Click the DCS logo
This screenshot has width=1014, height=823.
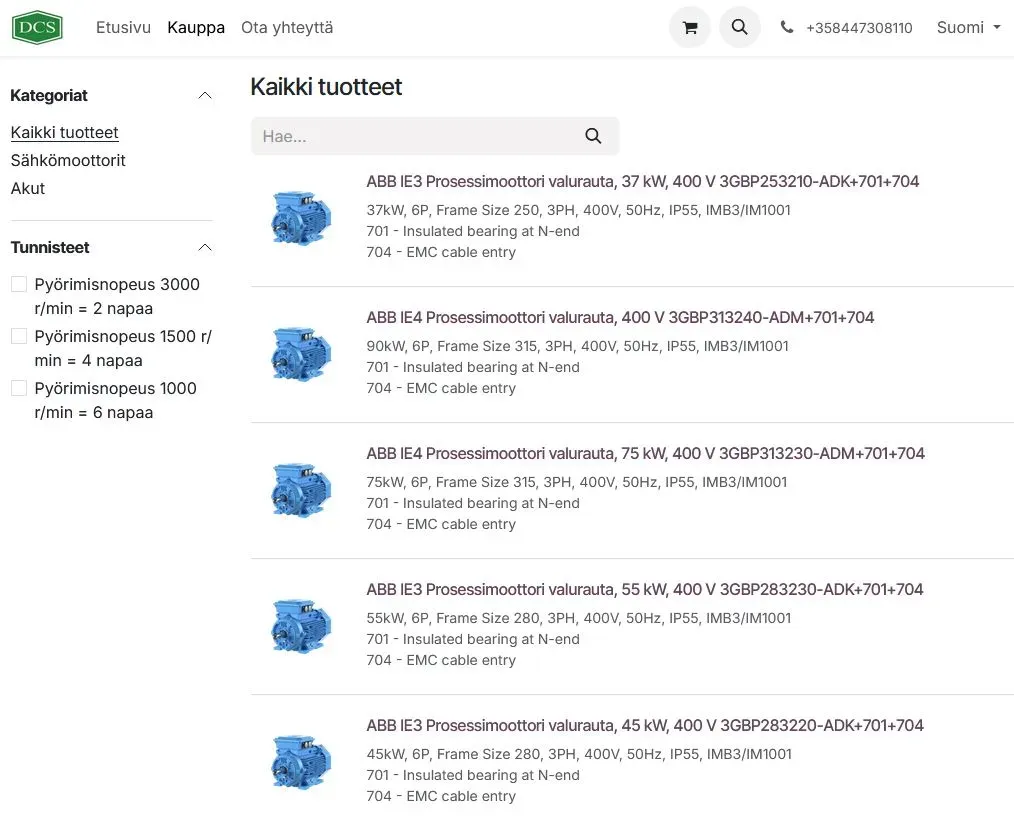(x=37, y=27)
